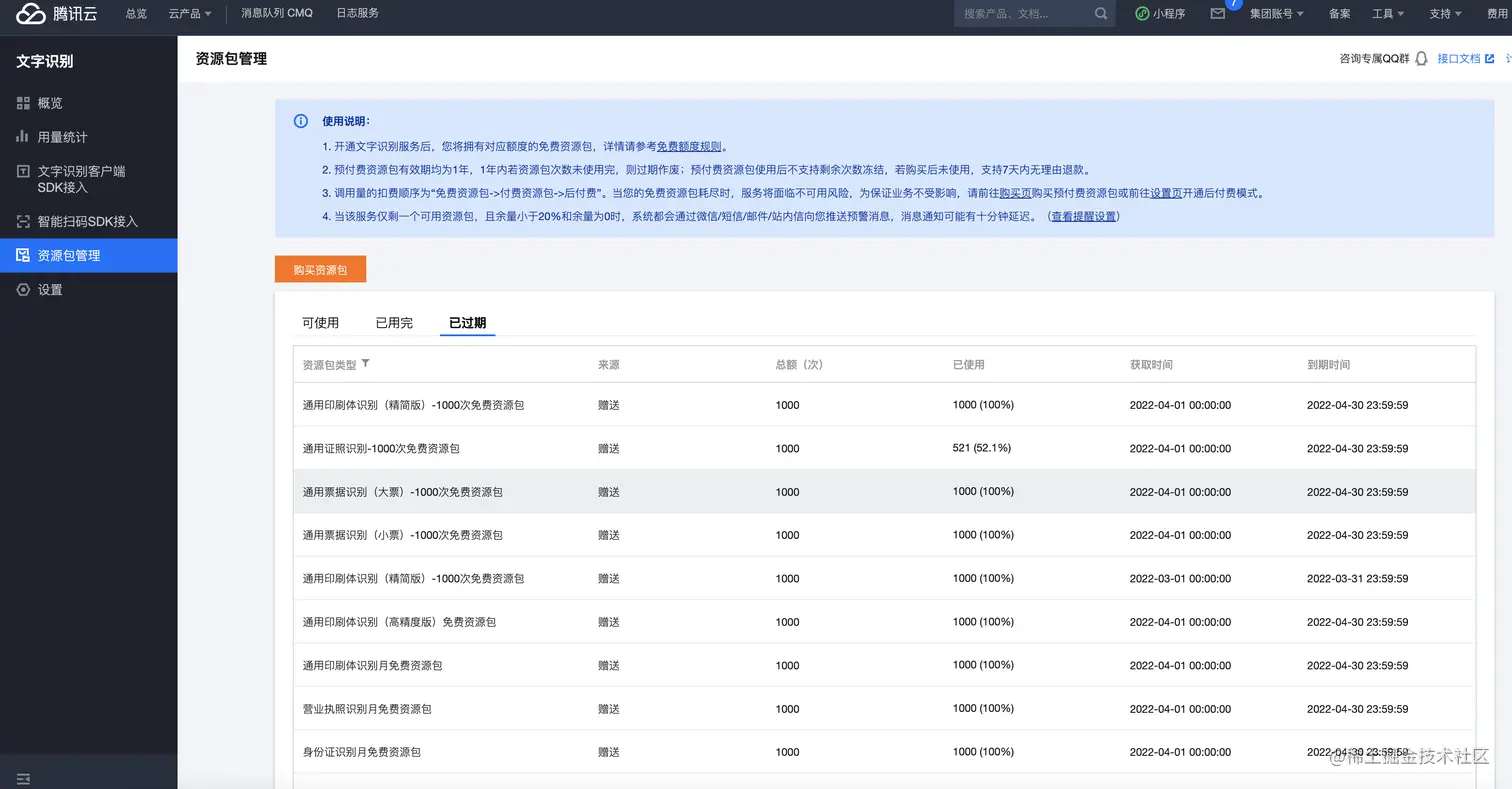This screenshot has width=1512, height=789.
Task: Click the 到期时间 column header
Action: [1329, 365]
